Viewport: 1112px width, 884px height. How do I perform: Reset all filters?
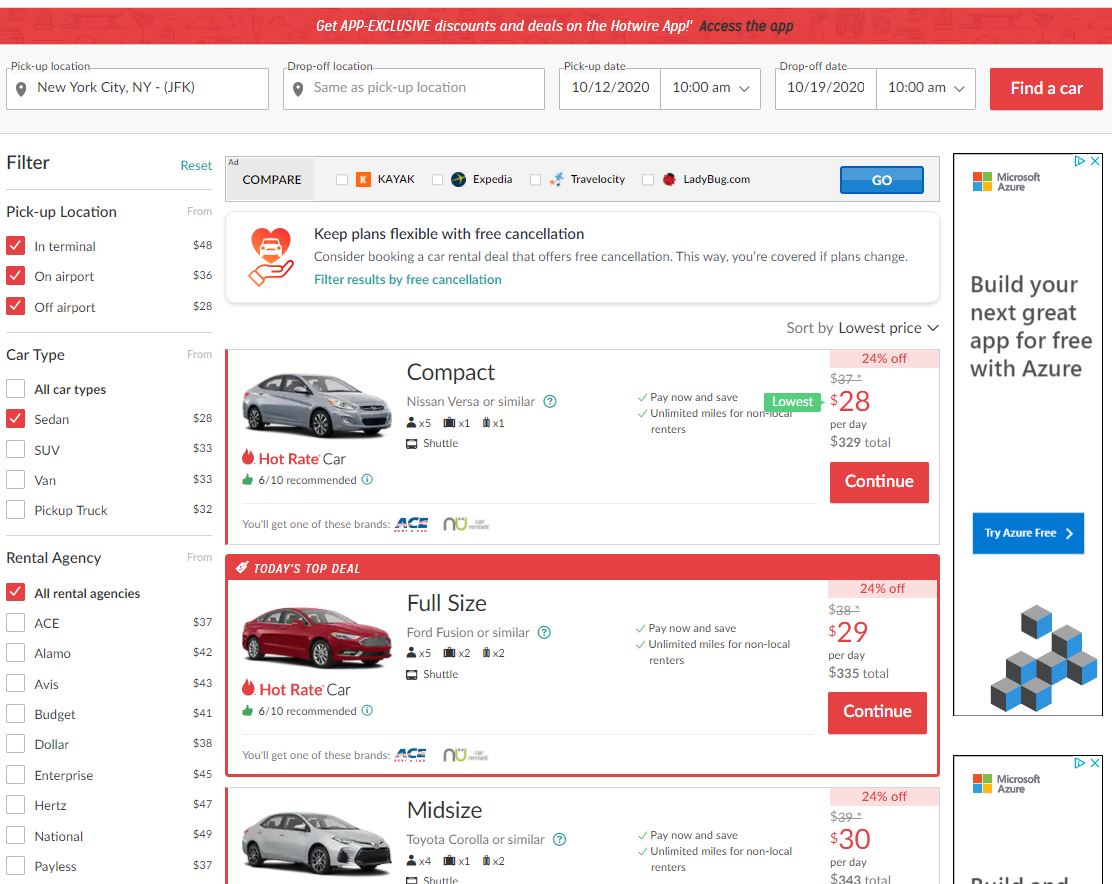[196, 165]
